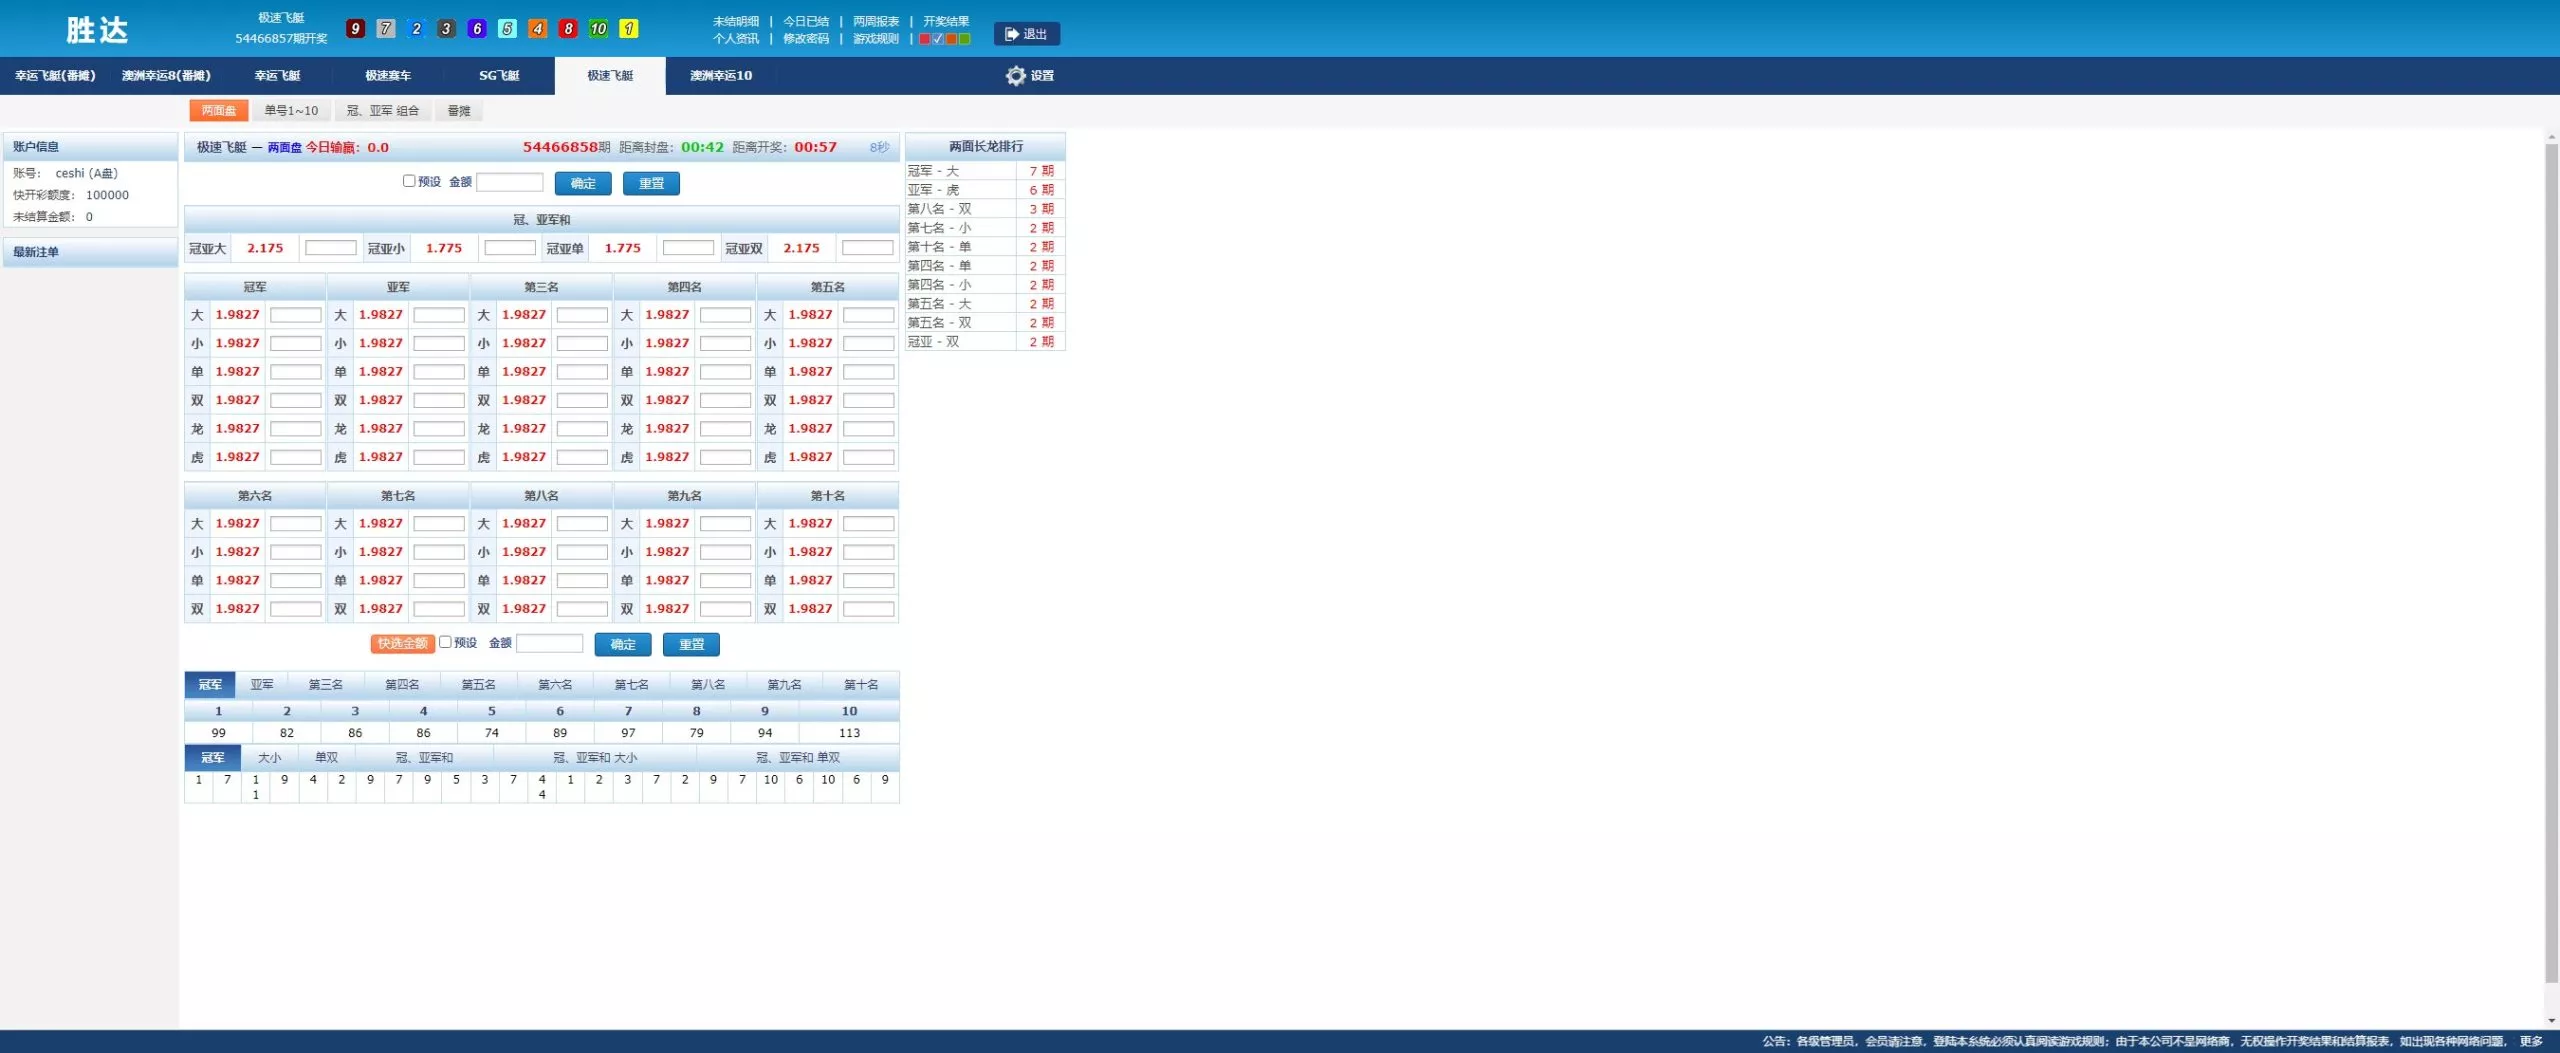The image size is (2560, 1053).
Task: Select the red theme color swatch
Action: point(925,39)
